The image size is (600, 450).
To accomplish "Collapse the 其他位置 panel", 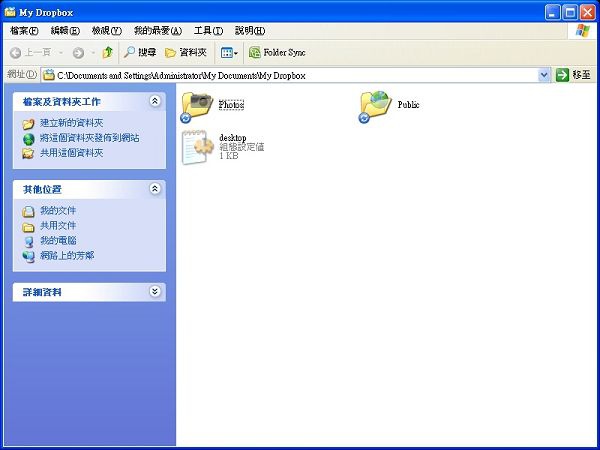I will 154,188.
